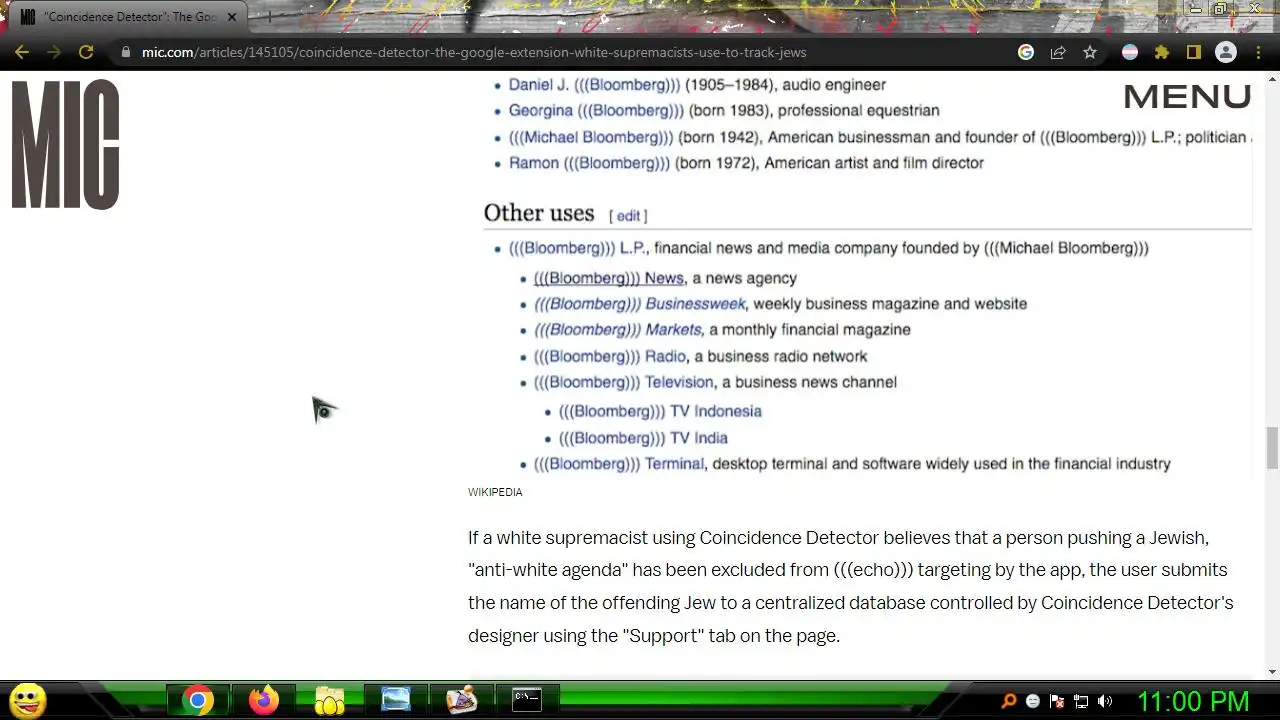
Task: Open the smiley face start button
Action: tap(27, 700)
